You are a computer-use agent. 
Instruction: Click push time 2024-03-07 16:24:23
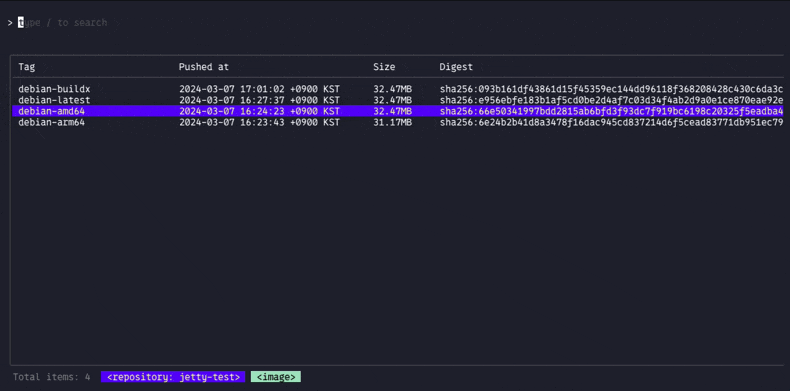[259, 111]
